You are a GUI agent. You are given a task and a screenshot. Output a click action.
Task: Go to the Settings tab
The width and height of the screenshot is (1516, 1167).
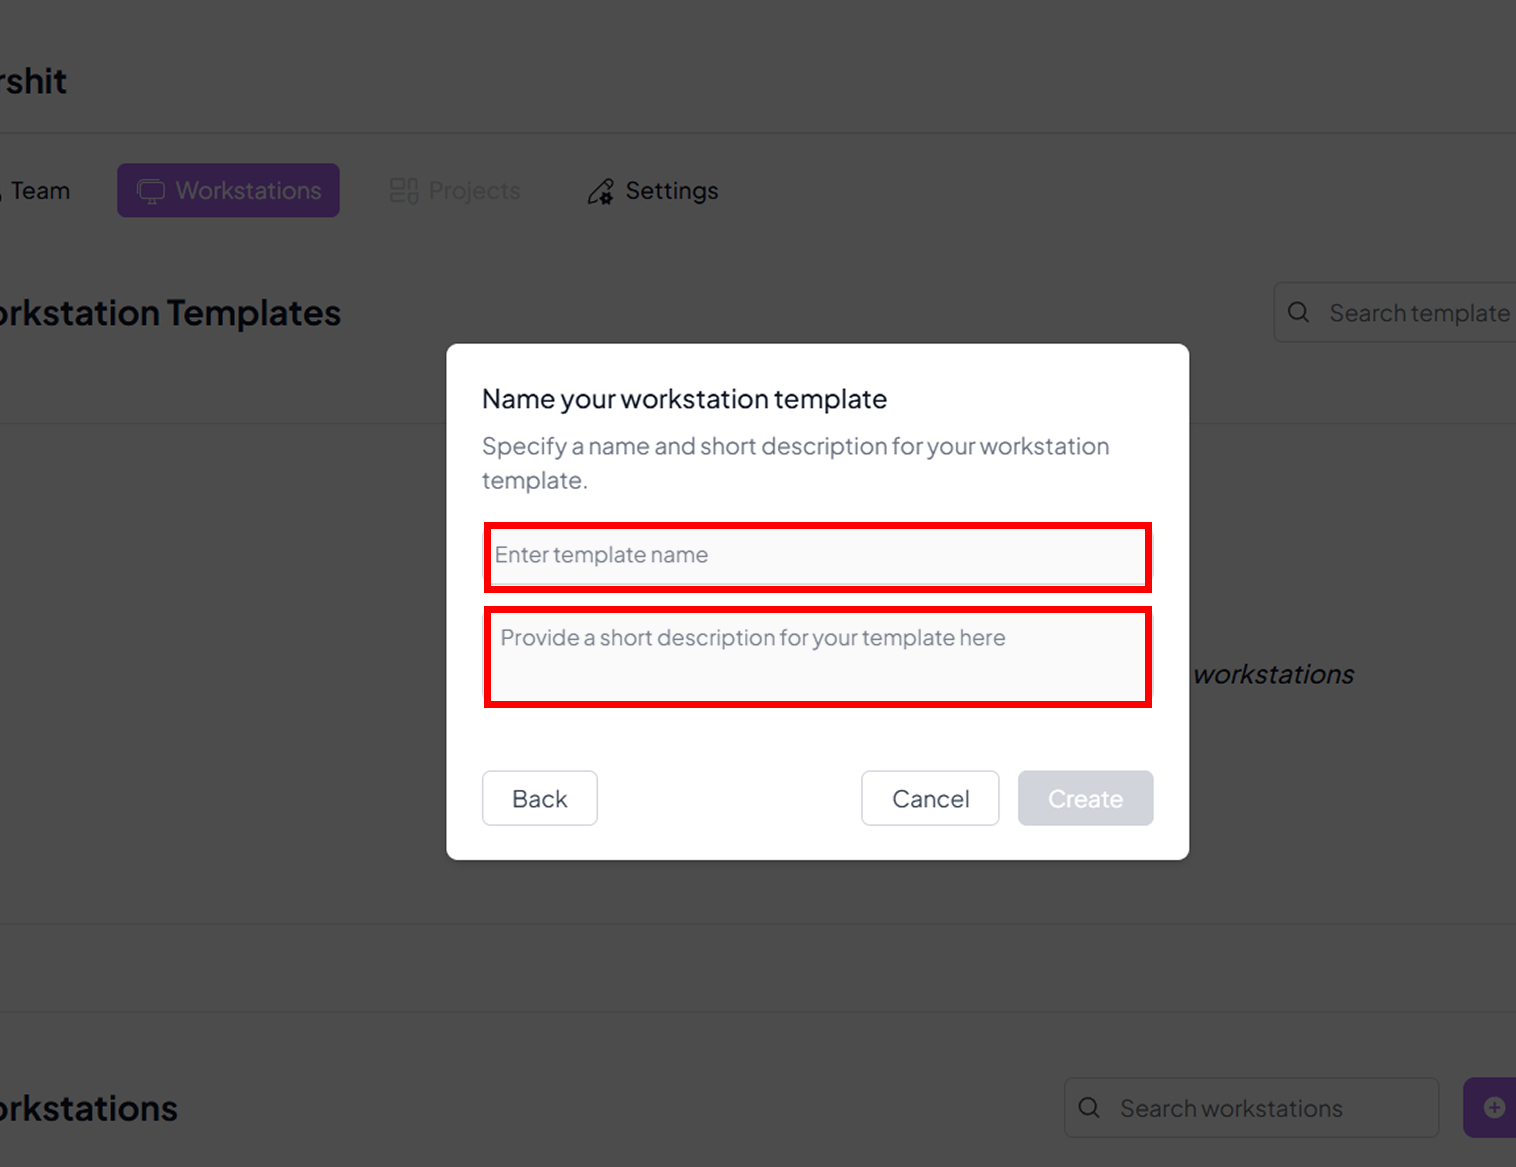pos(671,191)
